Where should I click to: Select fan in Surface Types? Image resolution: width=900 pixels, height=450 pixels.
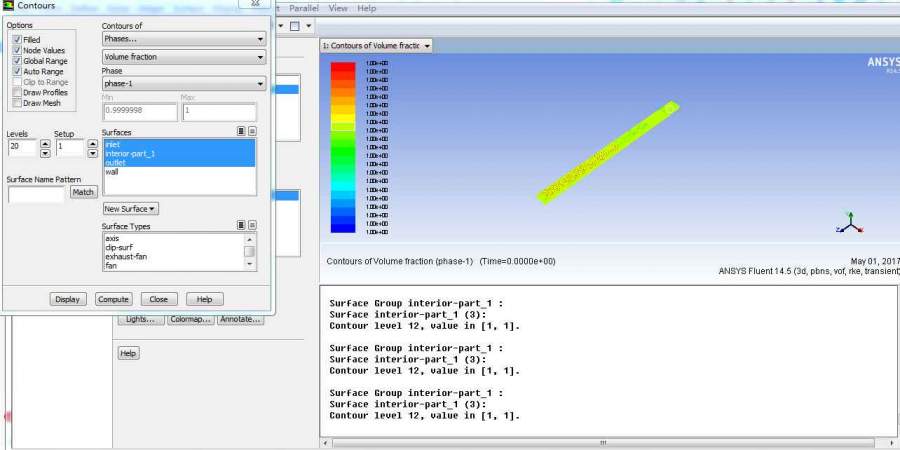[x=173, y=266]
